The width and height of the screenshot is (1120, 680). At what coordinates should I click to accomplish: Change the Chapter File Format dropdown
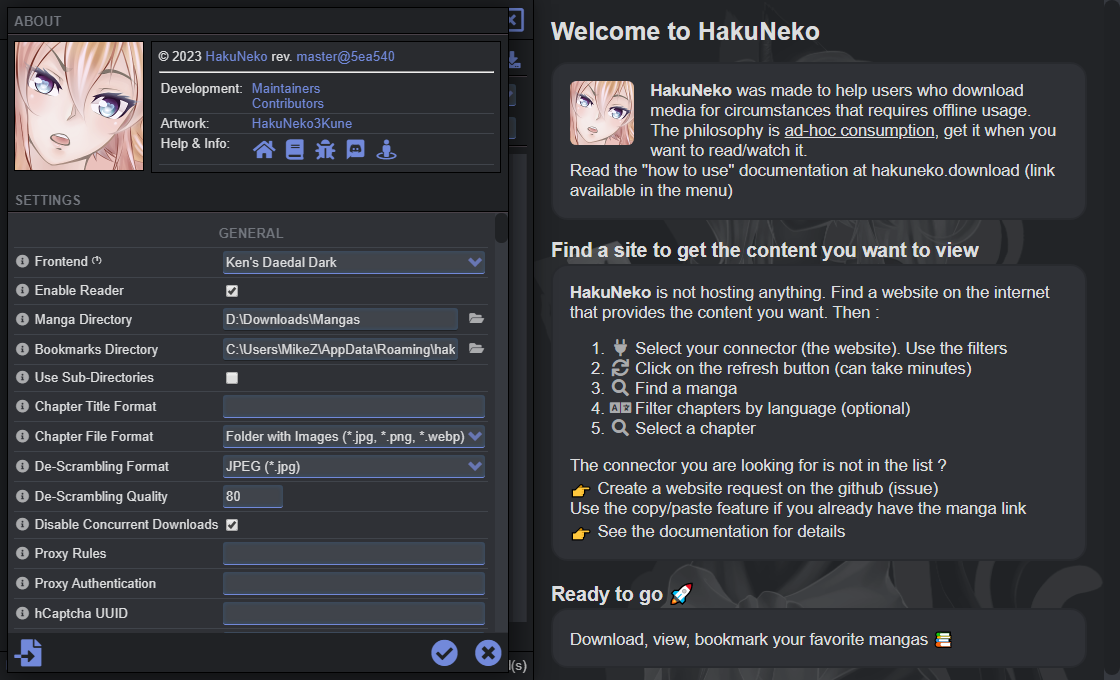pyautogui.click(x=354, y=436)
